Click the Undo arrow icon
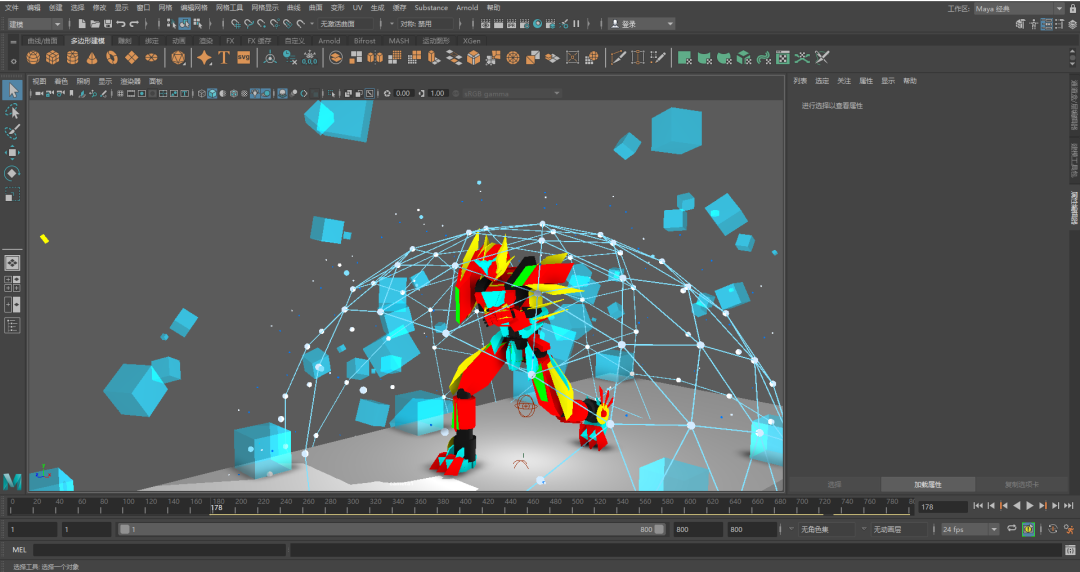 tap(121, 23)
